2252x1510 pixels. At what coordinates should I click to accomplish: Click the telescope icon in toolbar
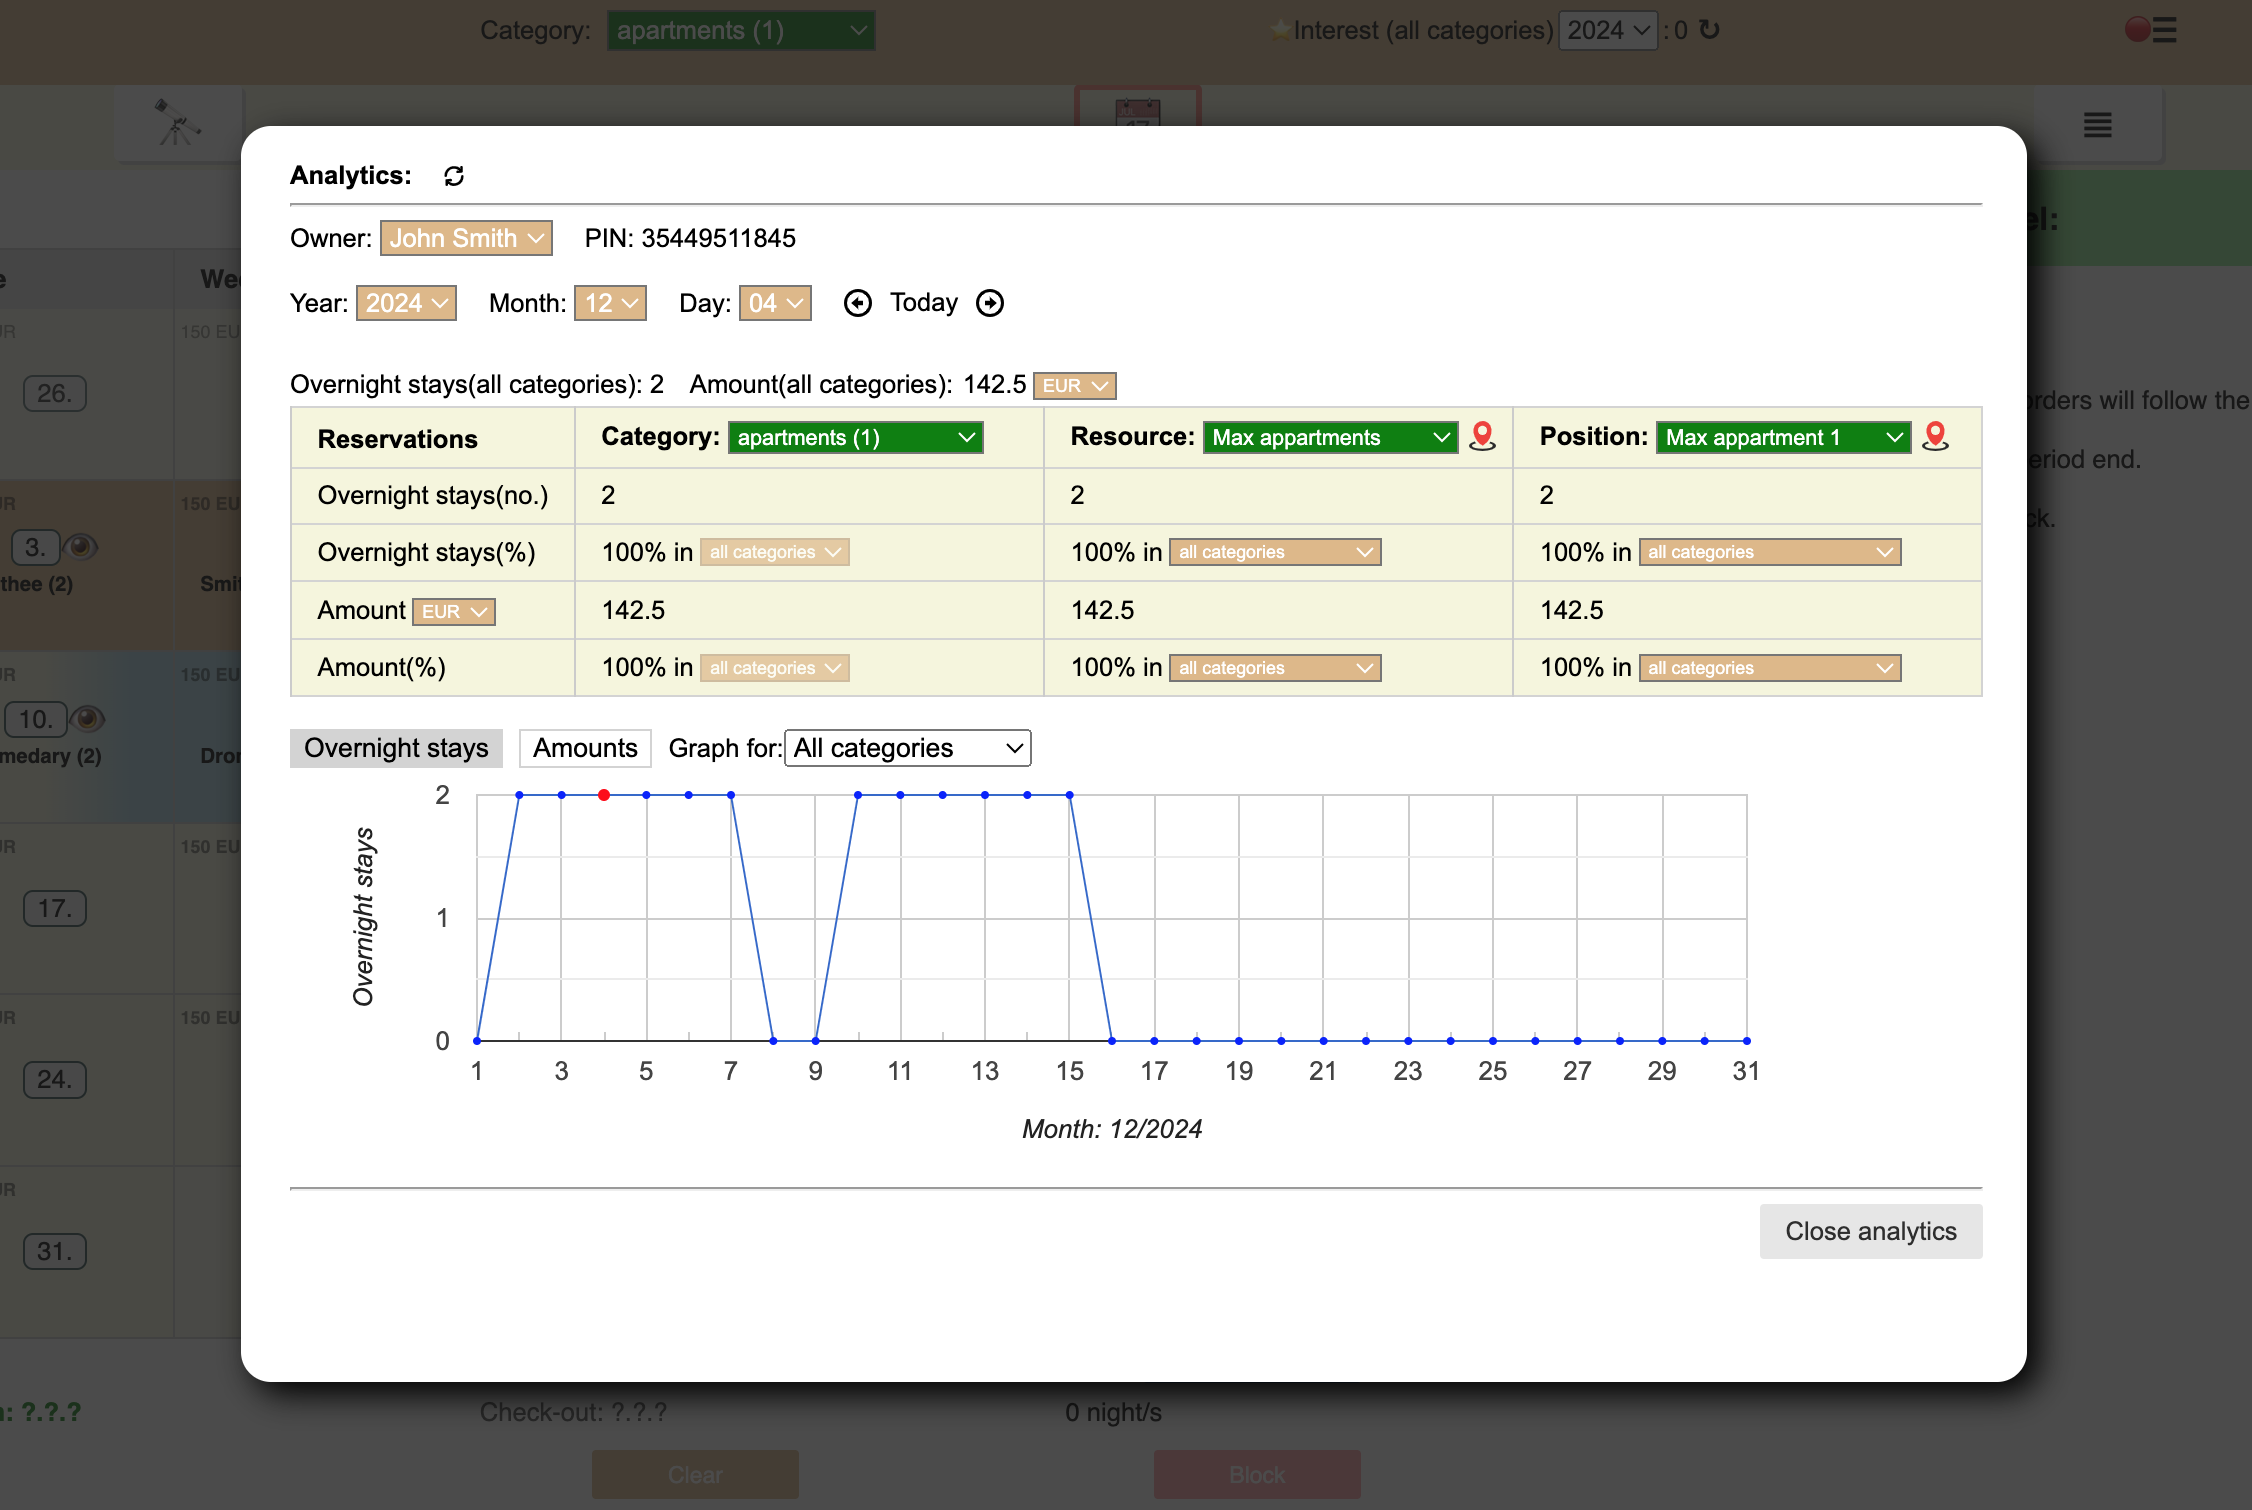(178, 124)
